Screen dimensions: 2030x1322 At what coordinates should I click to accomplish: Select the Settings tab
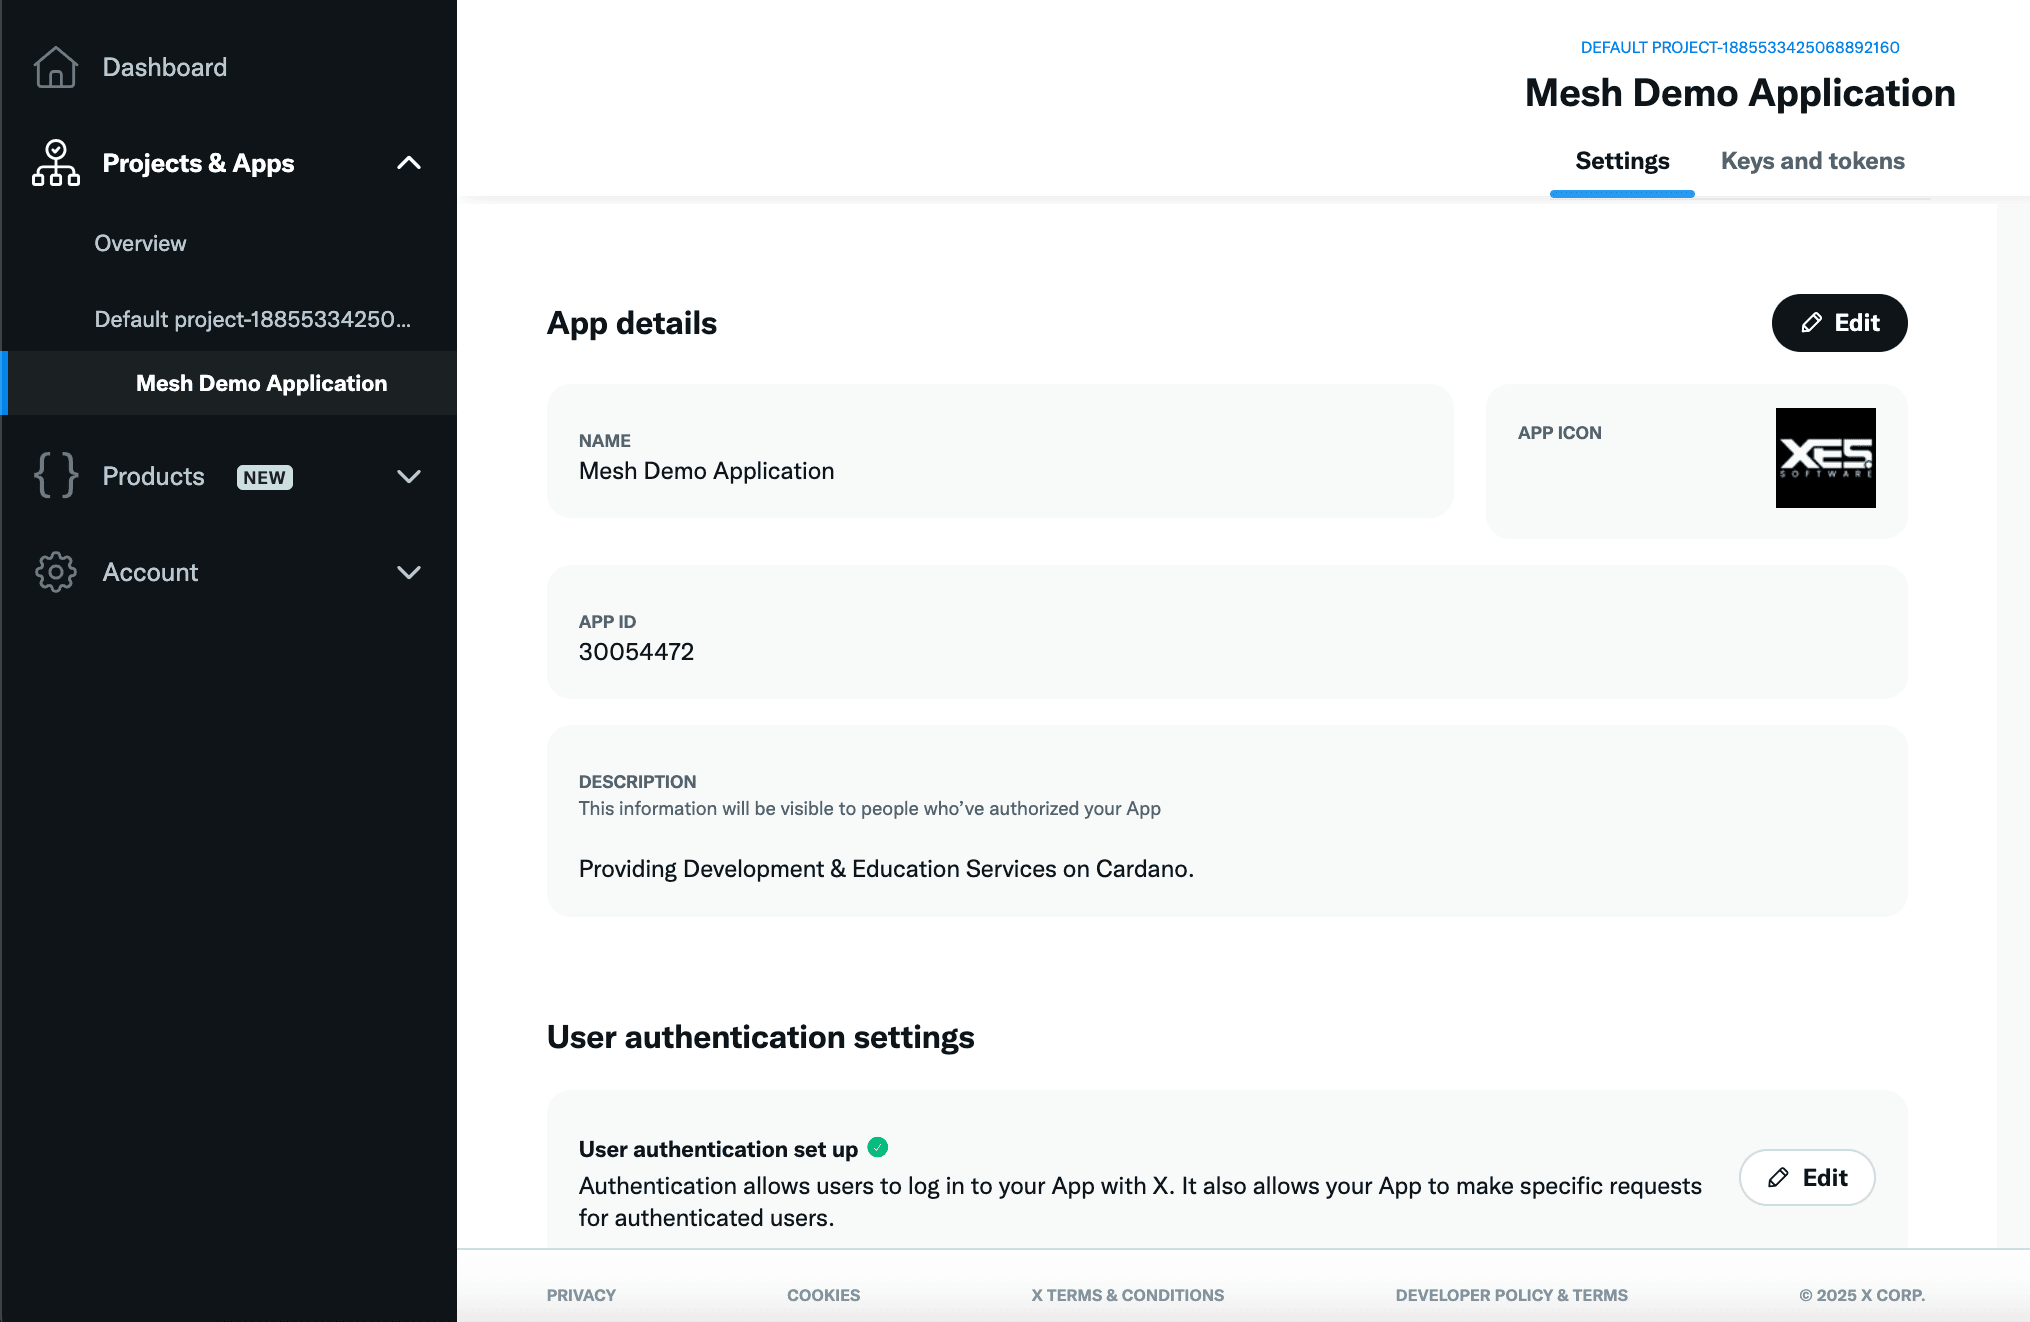tap(1621, 160)
